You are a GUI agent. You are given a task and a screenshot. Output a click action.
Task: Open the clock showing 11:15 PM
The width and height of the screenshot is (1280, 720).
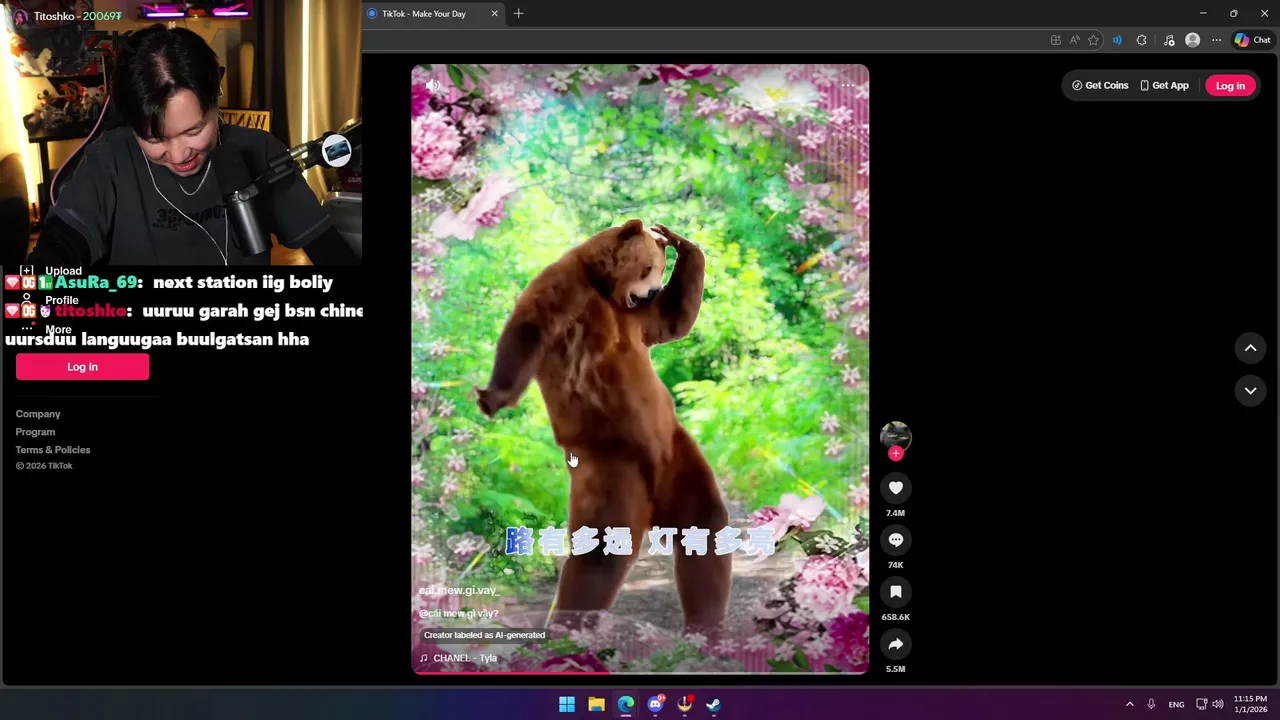pos(1250,704)
